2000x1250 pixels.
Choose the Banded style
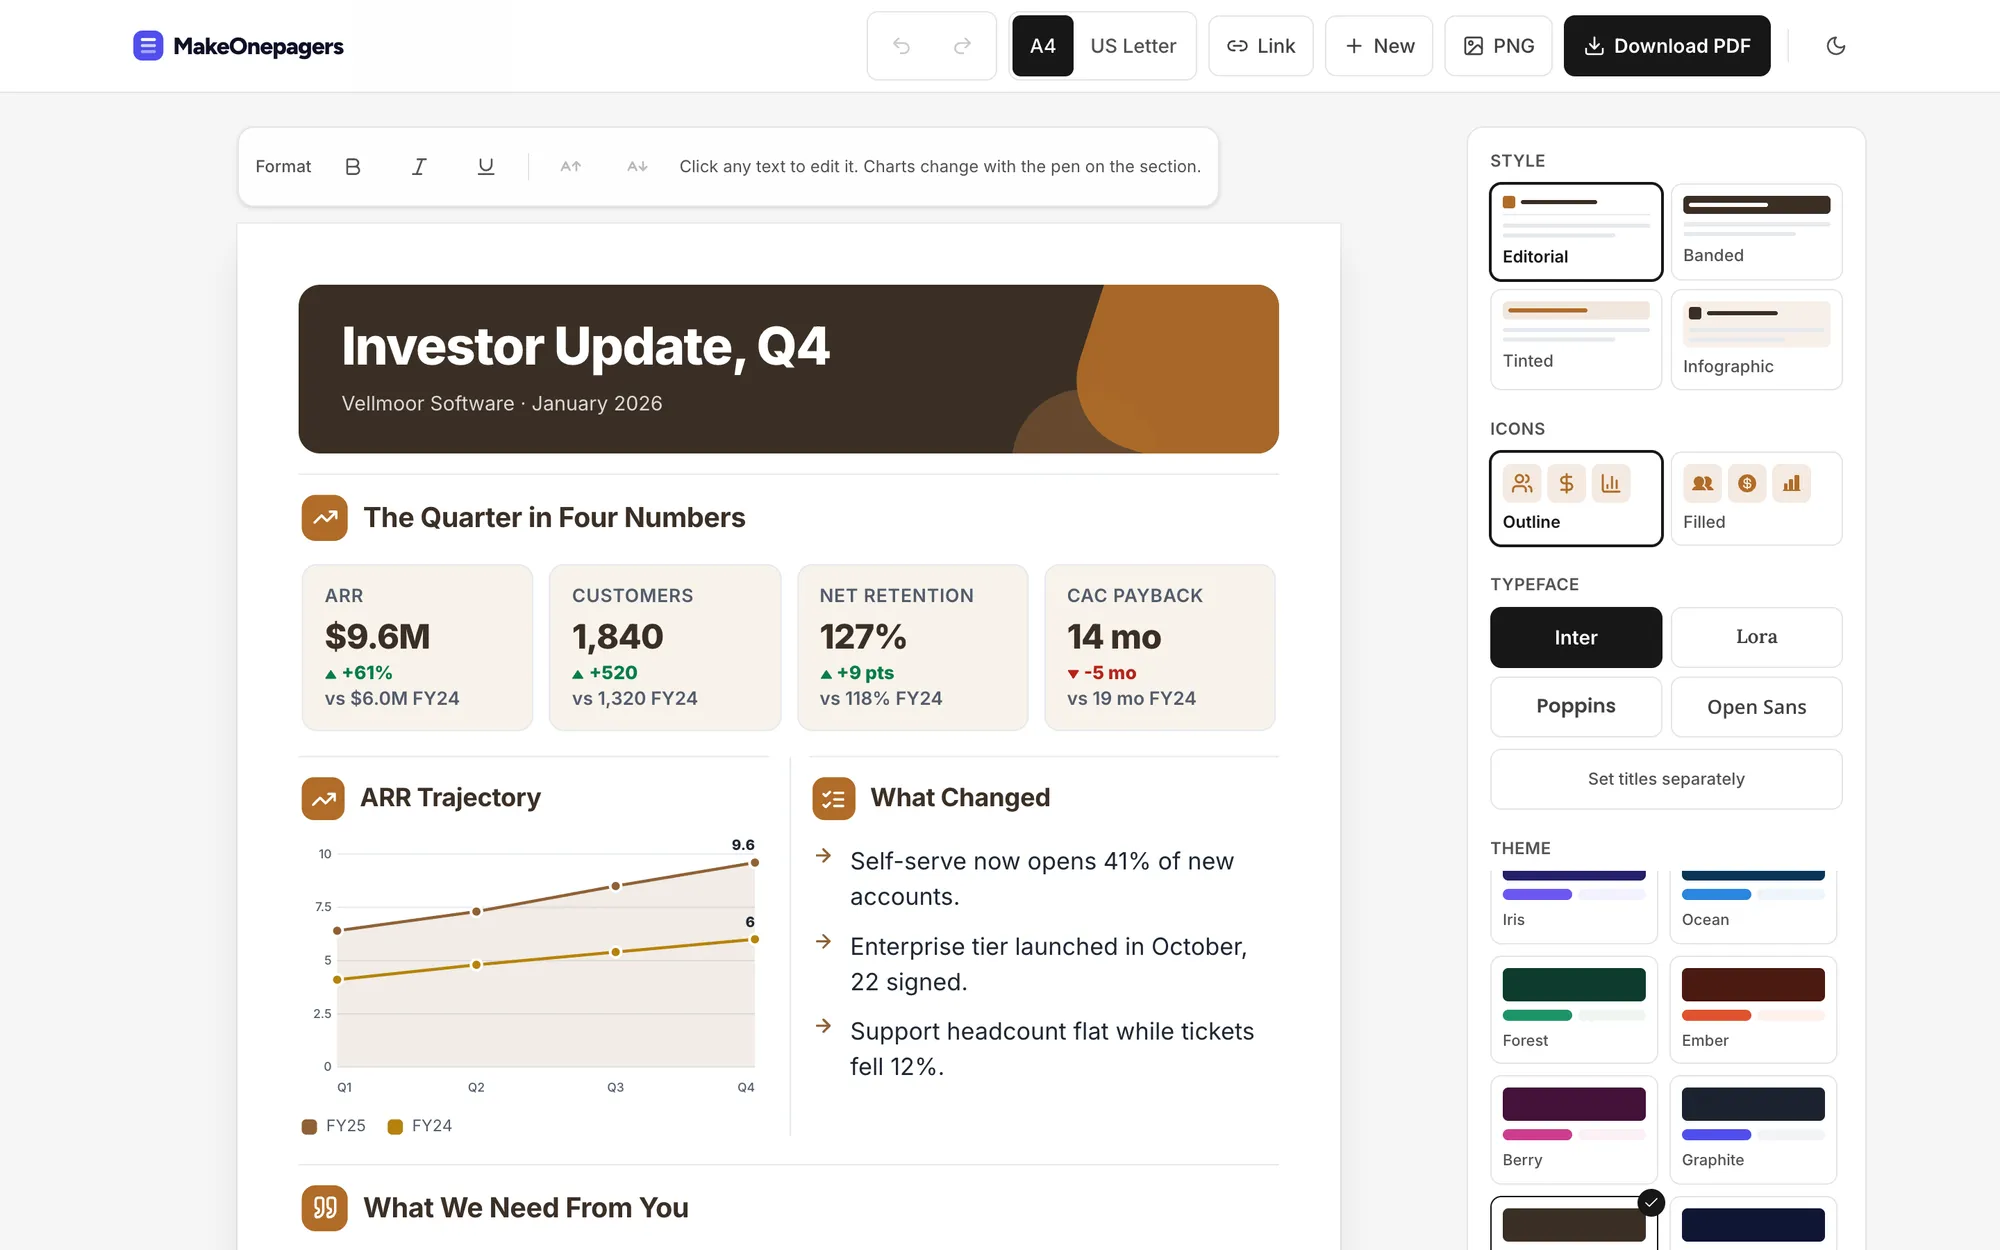coord(1756,231)
